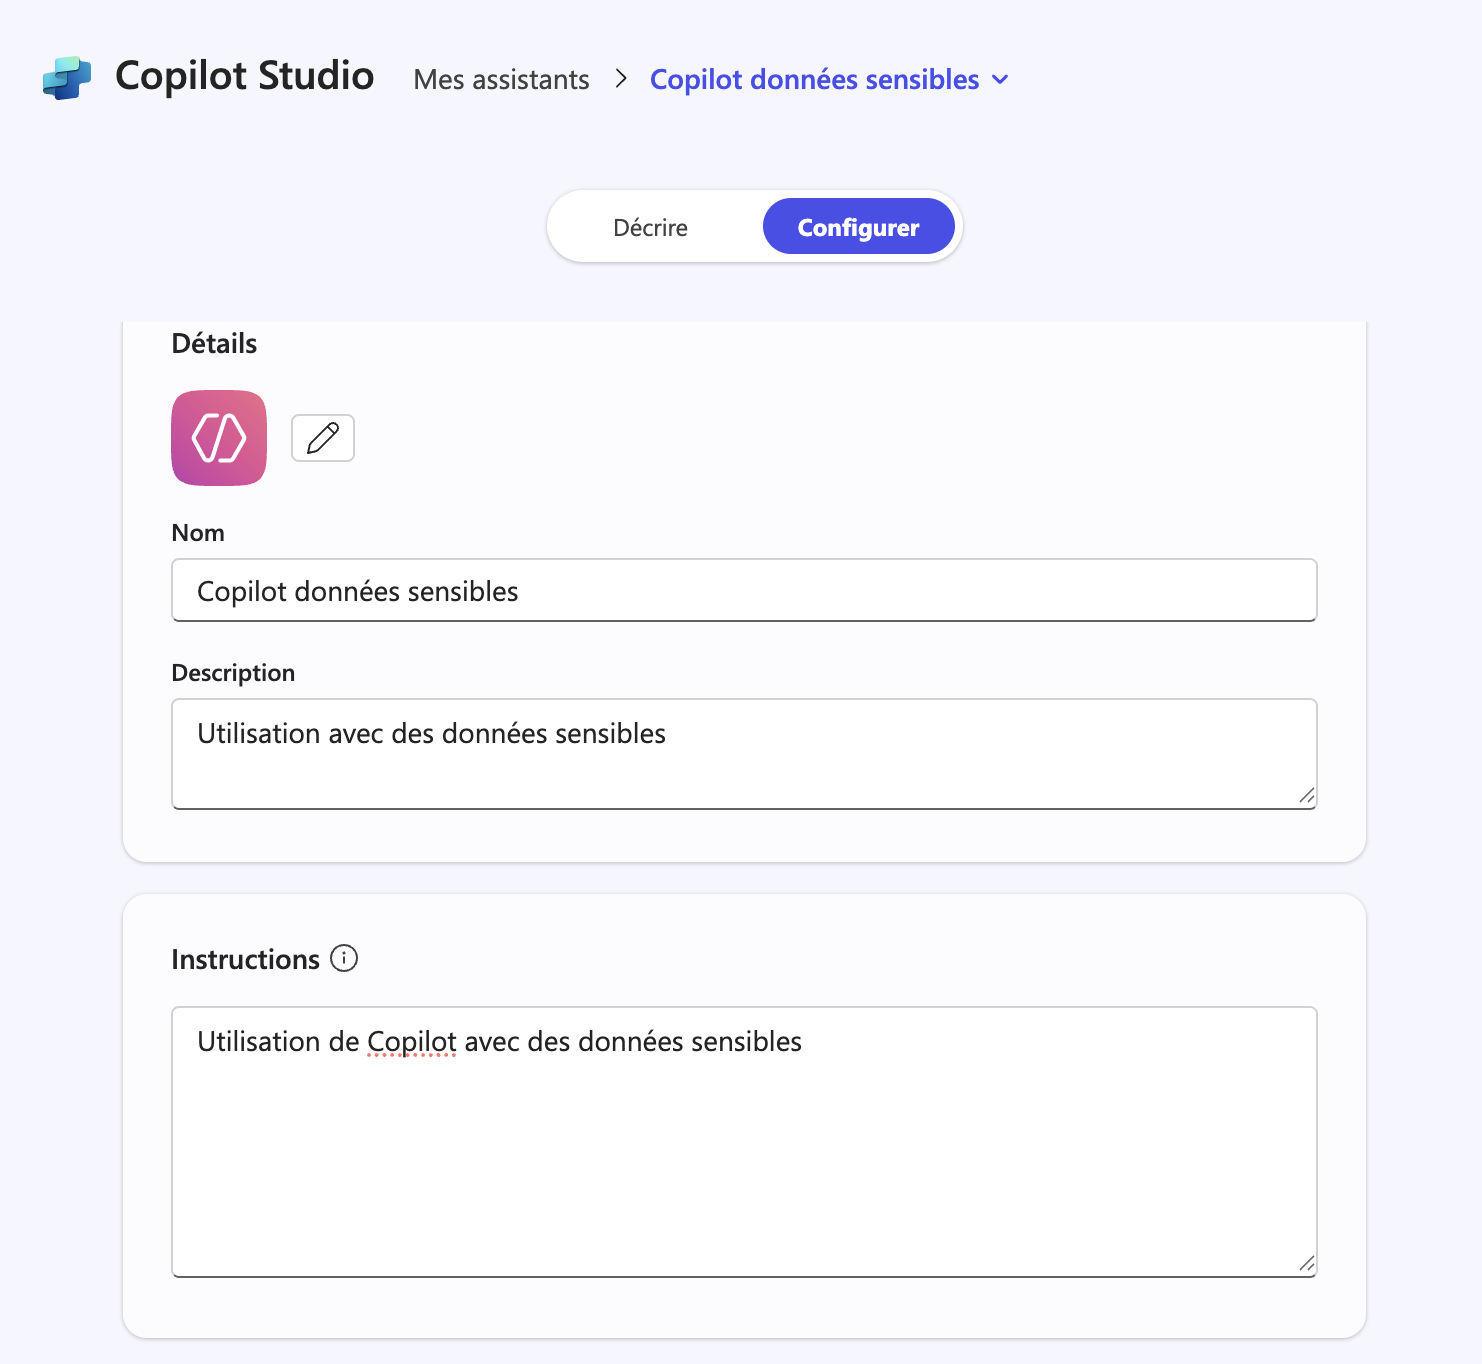
Task: Click the Nom field label
Action: click(x=198, y=533)
